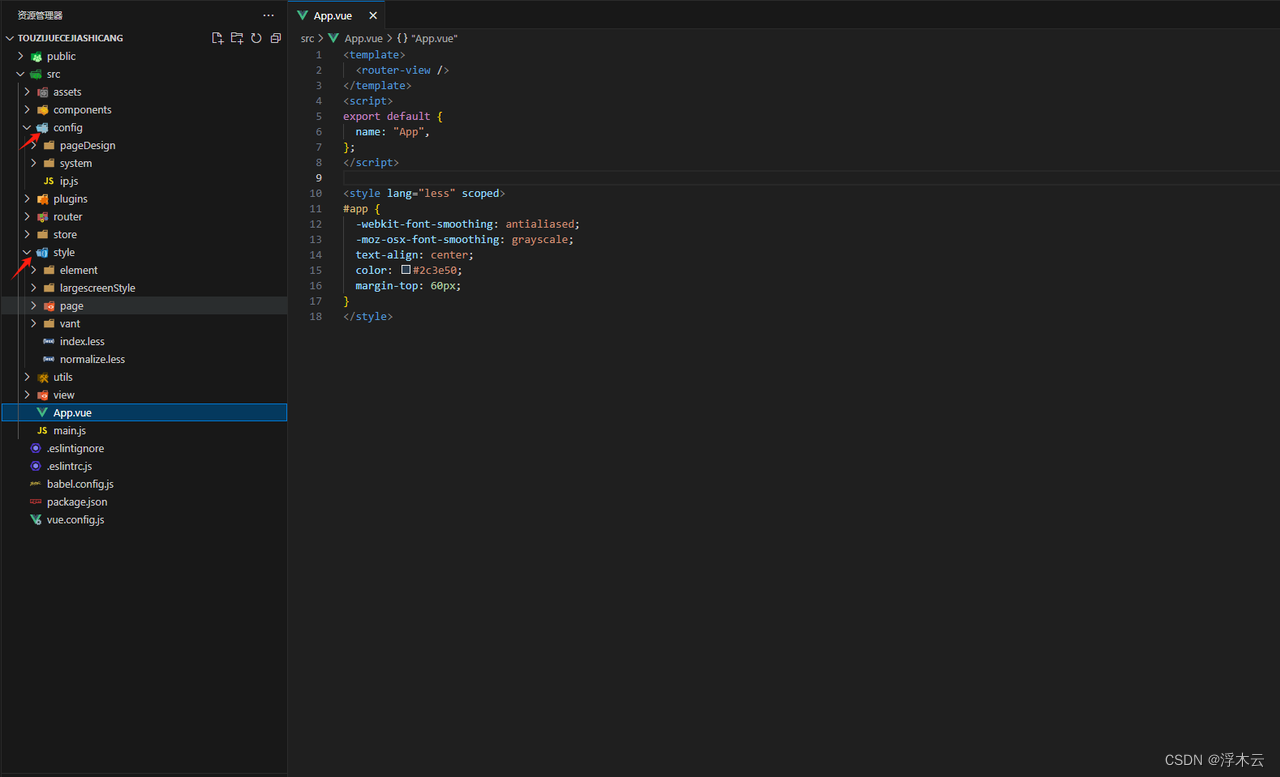1280x777 pixels.
Task: Expand the components folder chevron
Action: [27, 110]
